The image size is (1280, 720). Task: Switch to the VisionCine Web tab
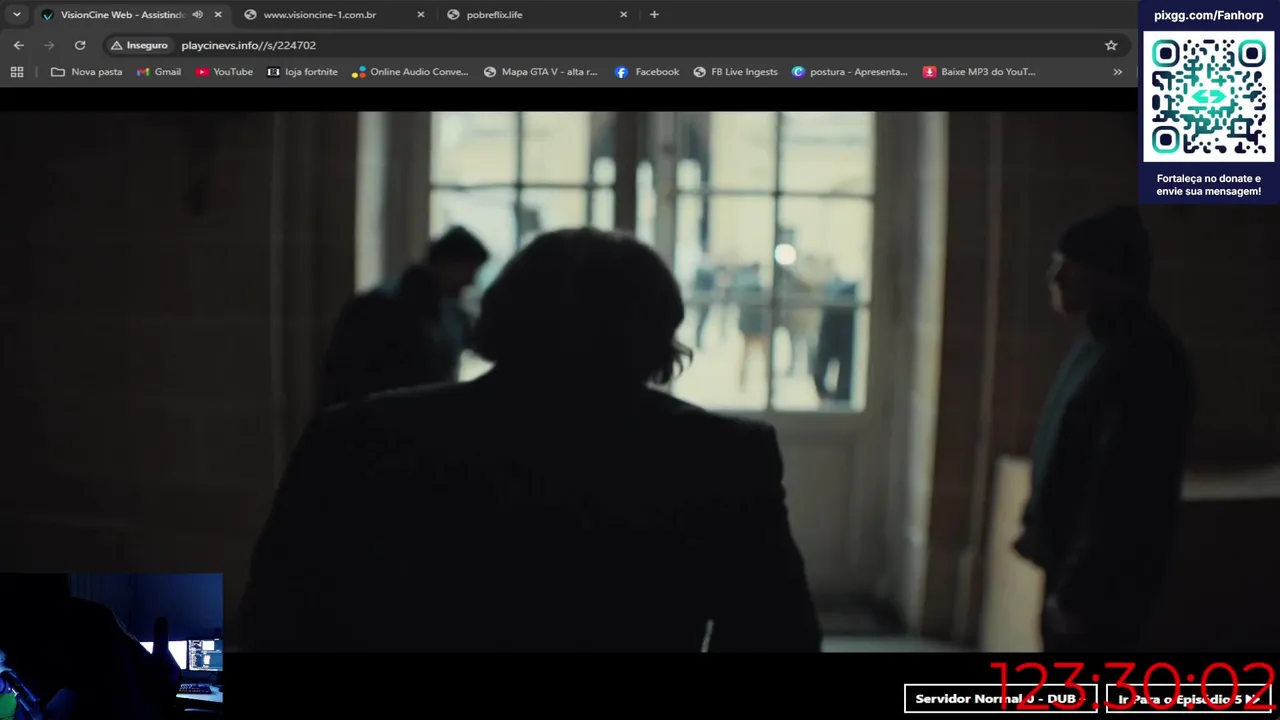pyautogui.click(x=122, y=15)
